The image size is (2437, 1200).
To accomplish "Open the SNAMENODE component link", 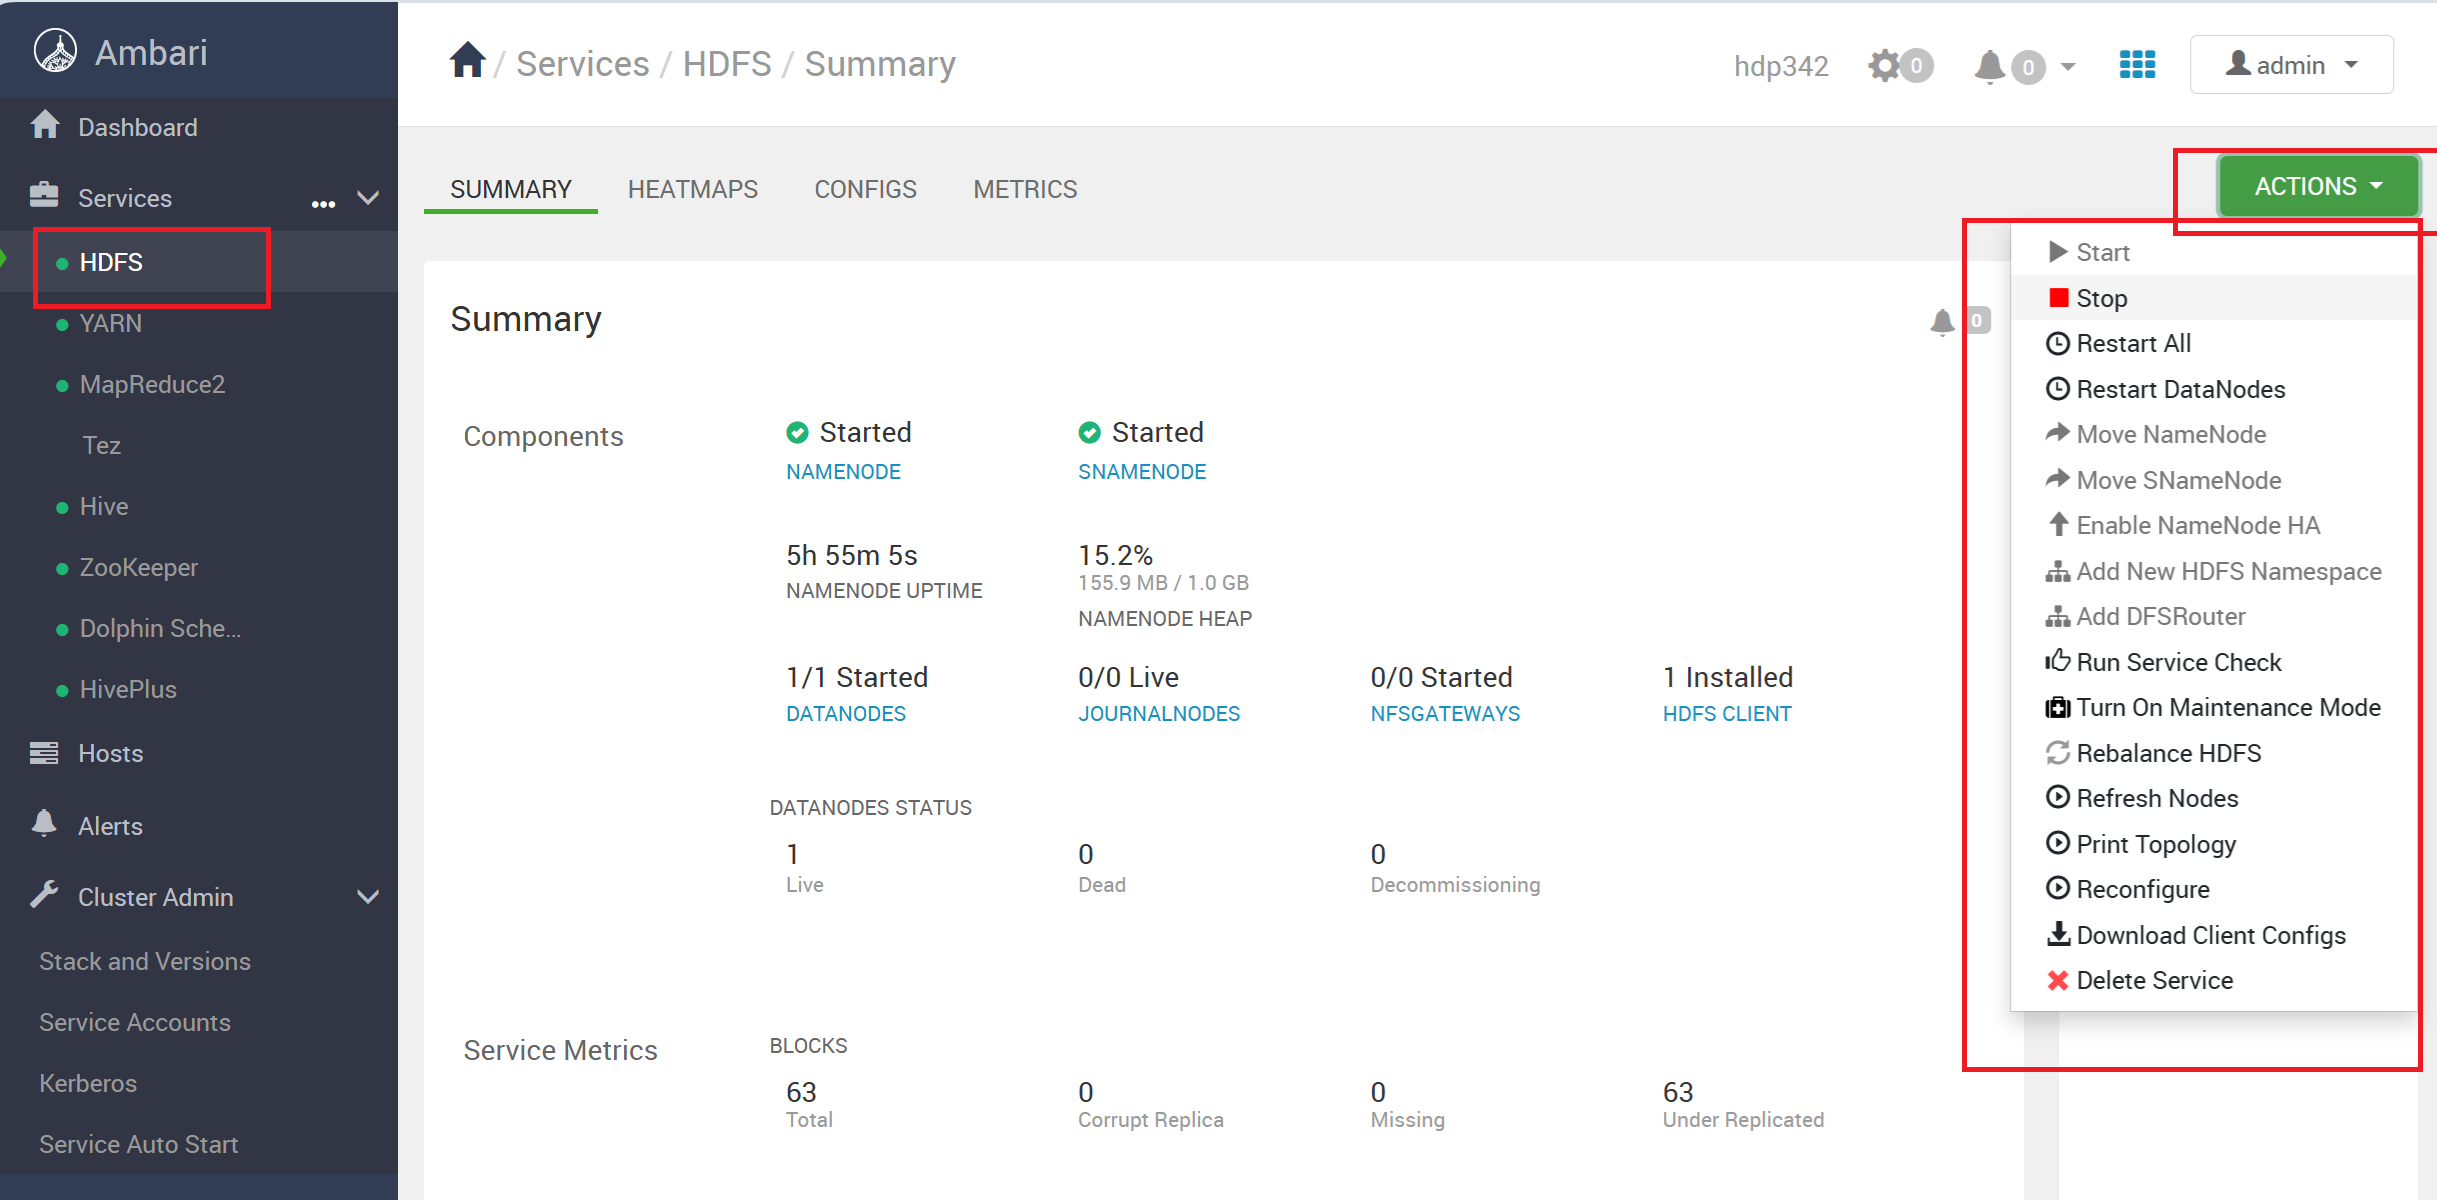I will pyautogui.click(x=1142, y=472).
